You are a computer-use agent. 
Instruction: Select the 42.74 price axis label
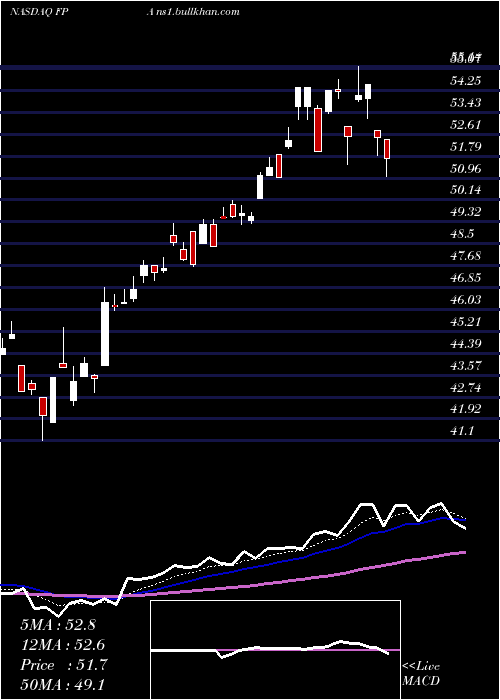[466, 388]
